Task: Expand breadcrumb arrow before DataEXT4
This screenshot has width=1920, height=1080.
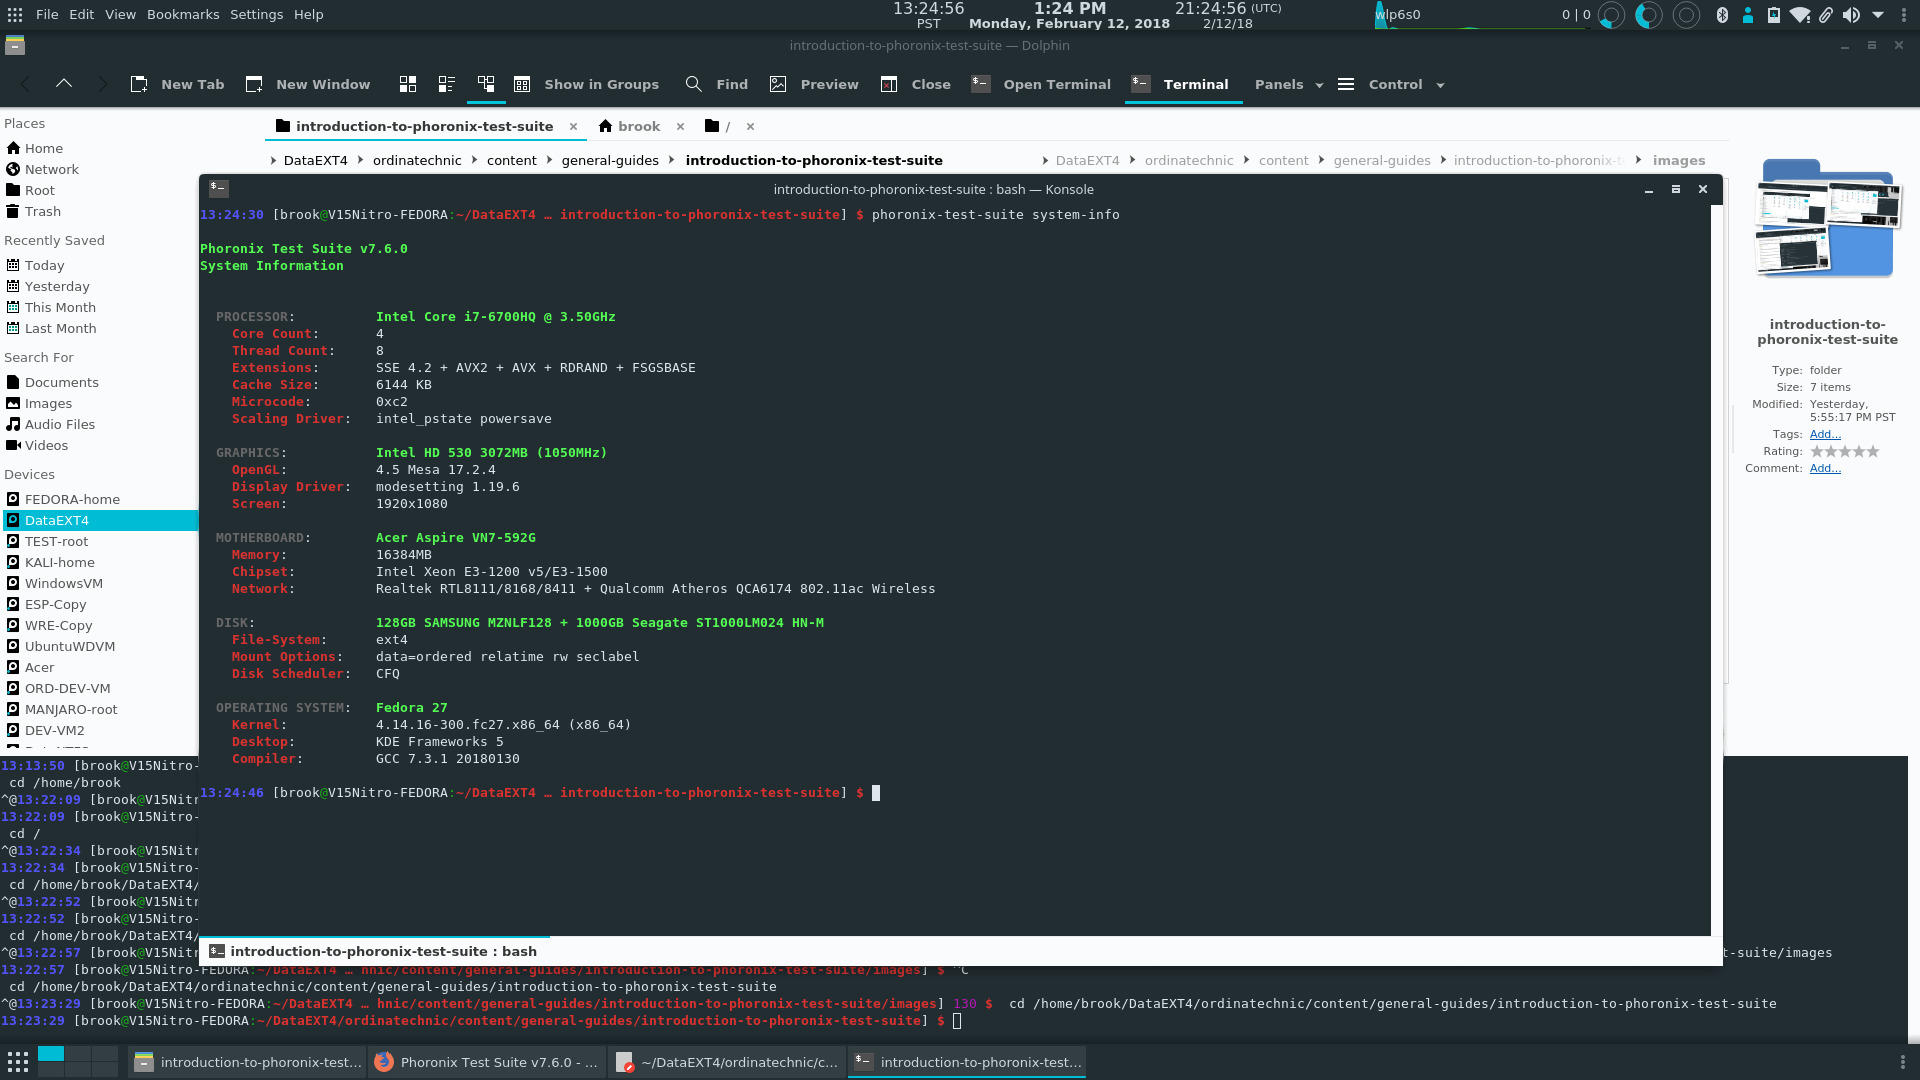Action: click(273, 160)
